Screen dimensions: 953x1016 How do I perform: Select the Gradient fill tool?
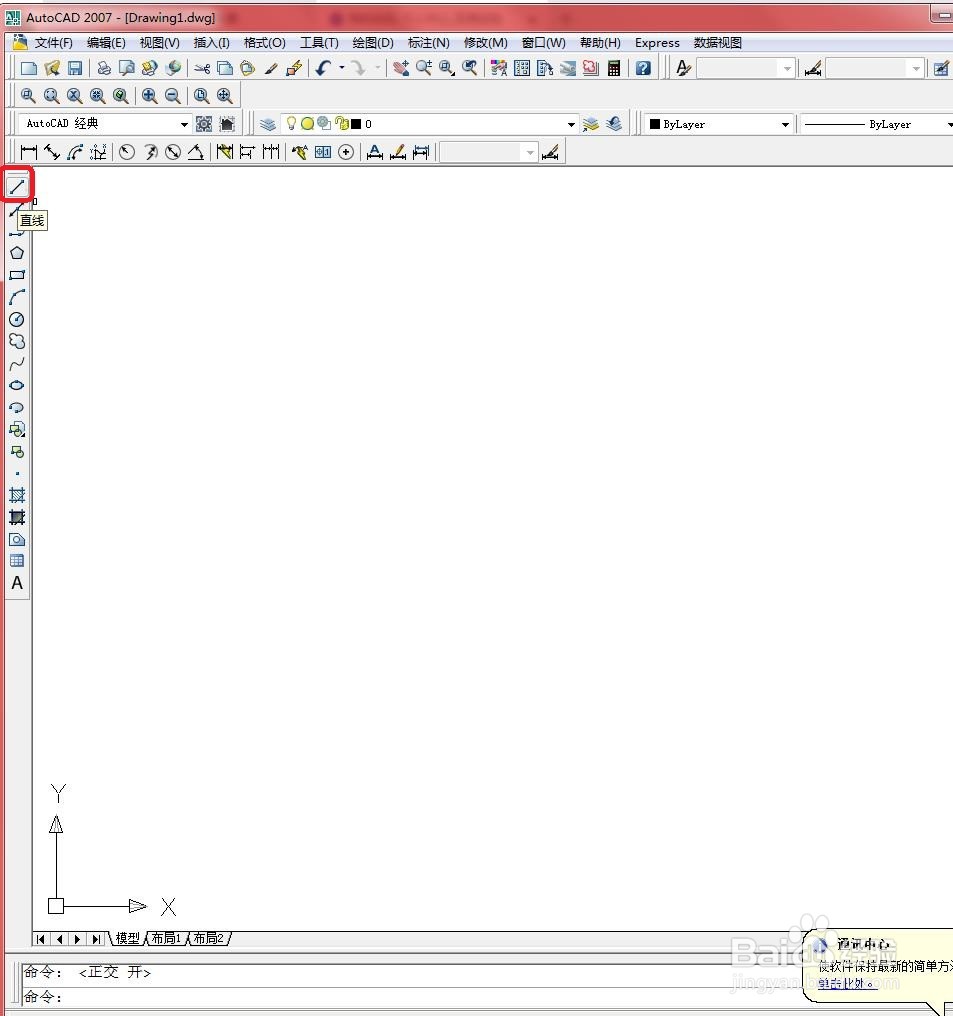pyautogui.click(x=17, y=518)
